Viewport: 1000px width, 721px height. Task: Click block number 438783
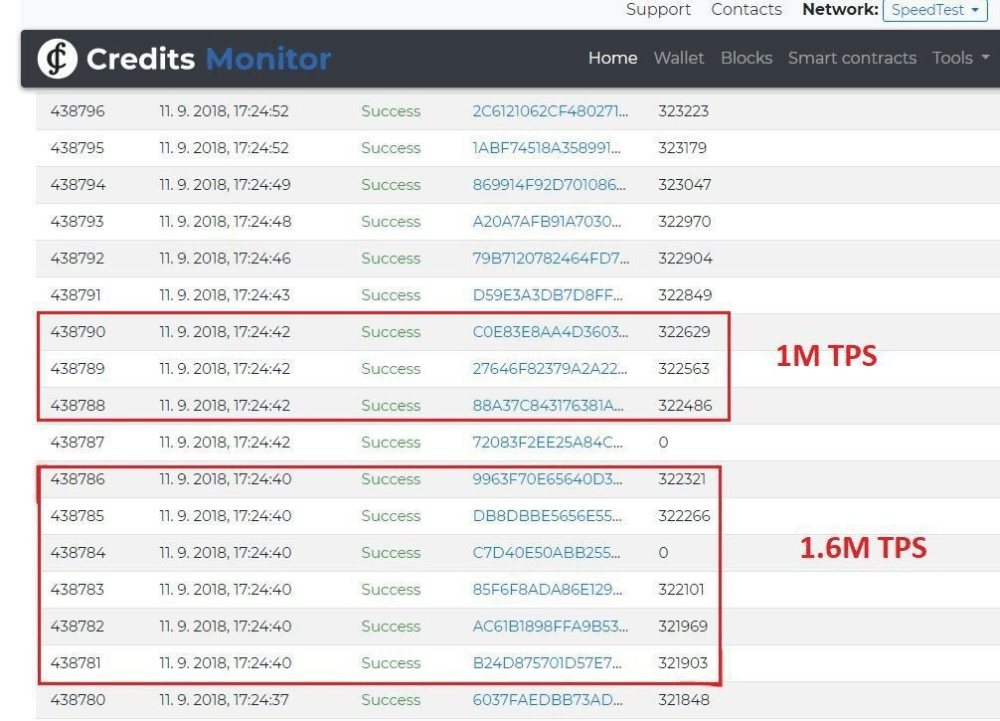point(77,590)
